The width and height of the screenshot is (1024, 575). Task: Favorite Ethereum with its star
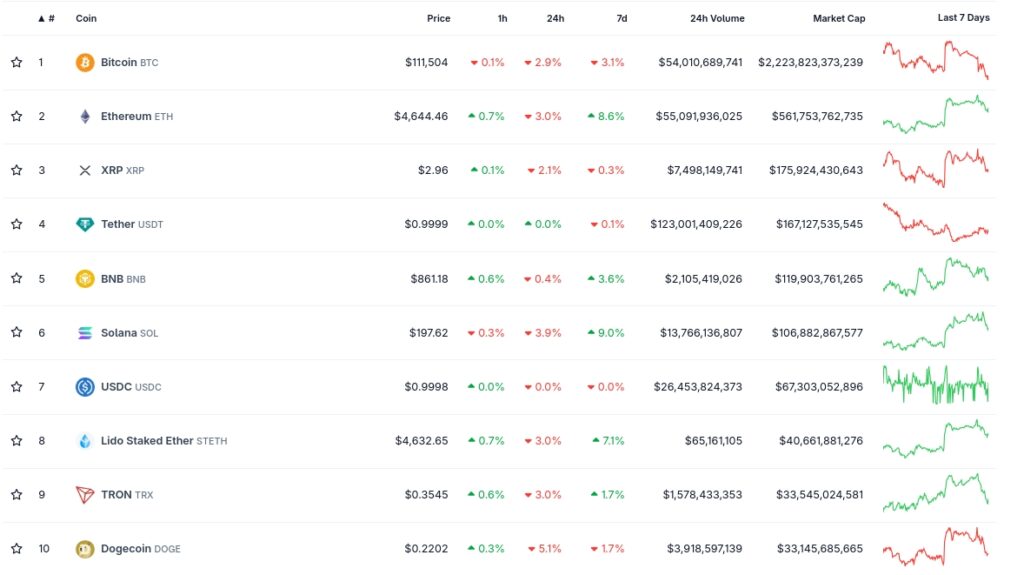tap(16, 116)
